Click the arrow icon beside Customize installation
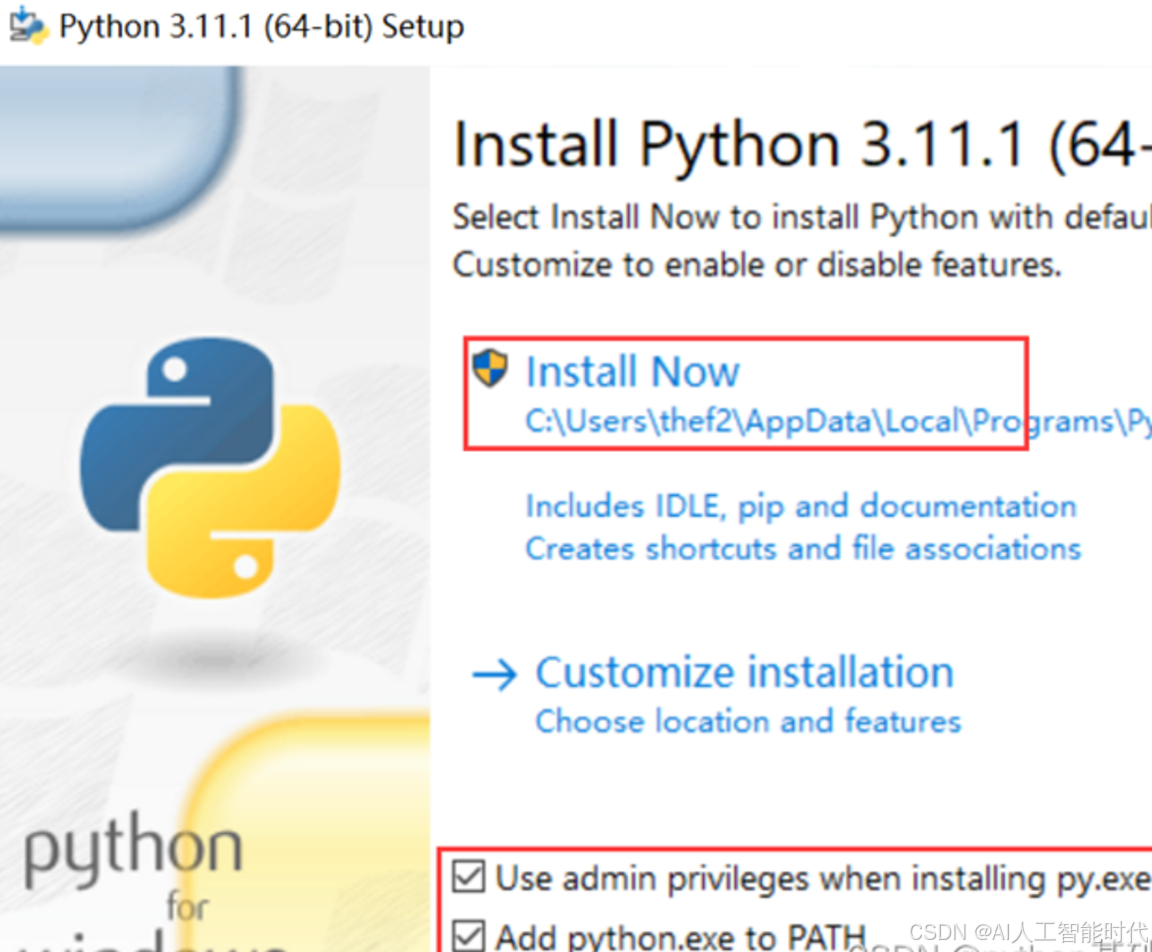Viewport: 1152px width, 952px height. 494,674
